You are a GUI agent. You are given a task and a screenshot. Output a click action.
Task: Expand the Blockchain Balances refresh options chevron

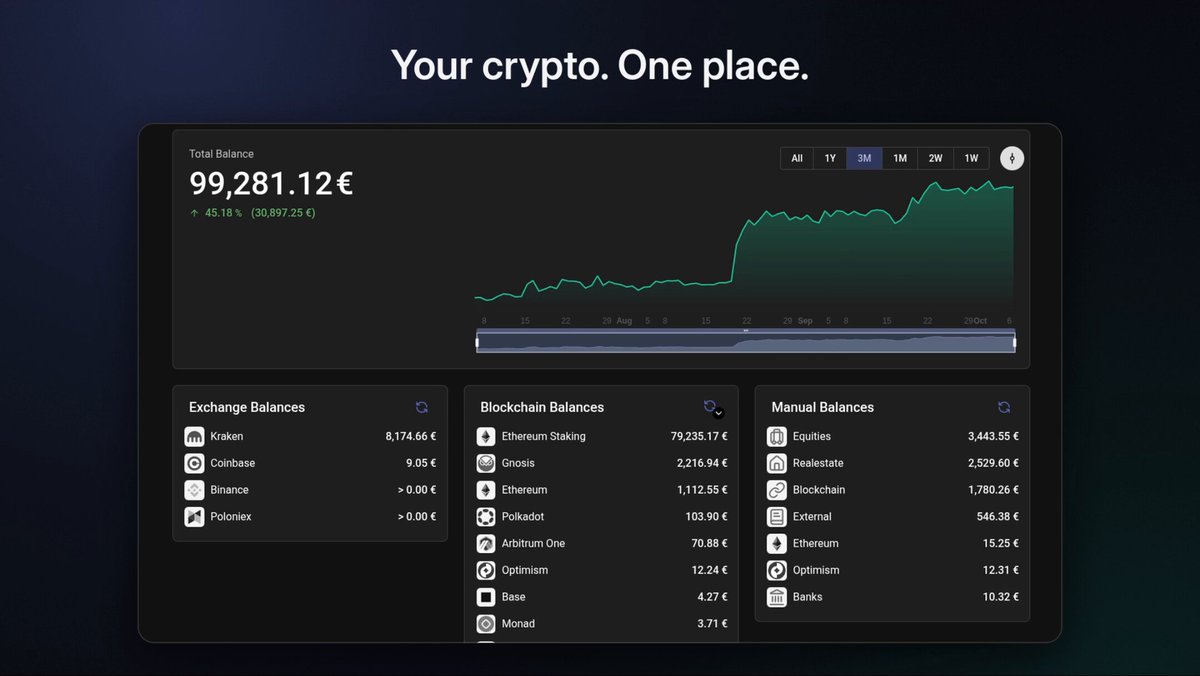click(718, 413)
